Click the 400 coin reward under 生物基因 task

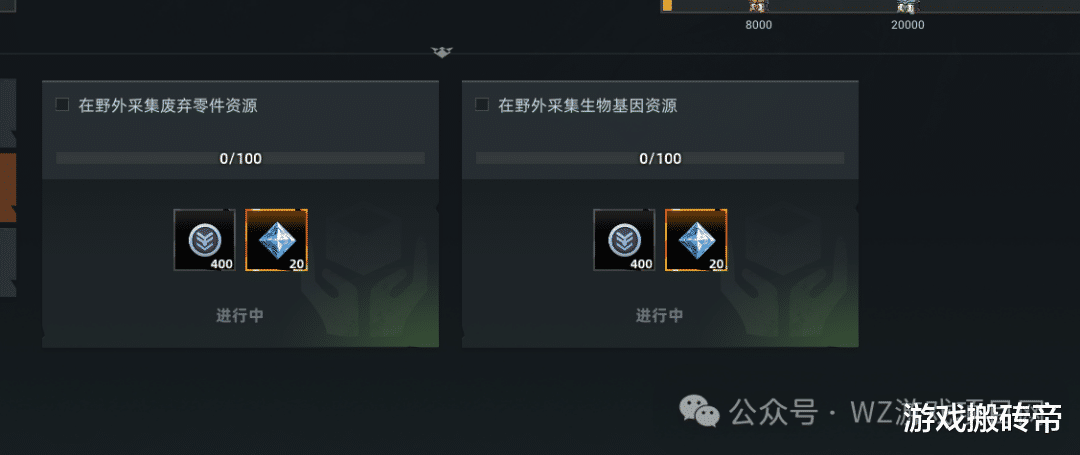point(624,240)
